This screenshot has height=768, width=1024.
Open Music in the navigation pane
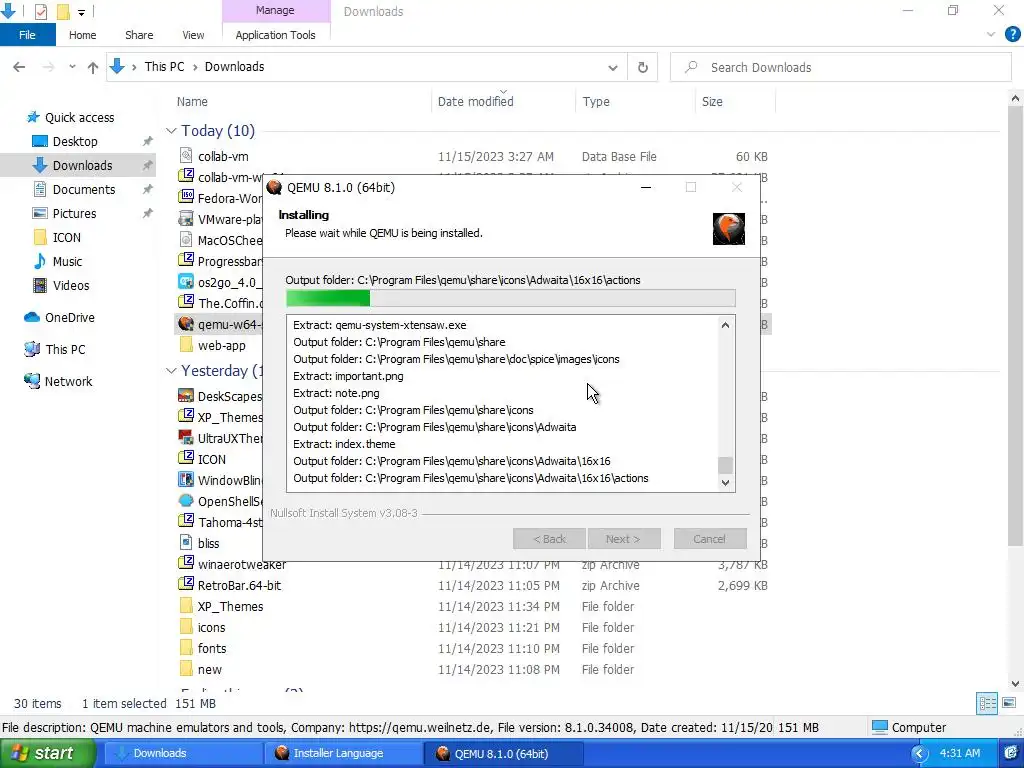[x=67, y=261]
